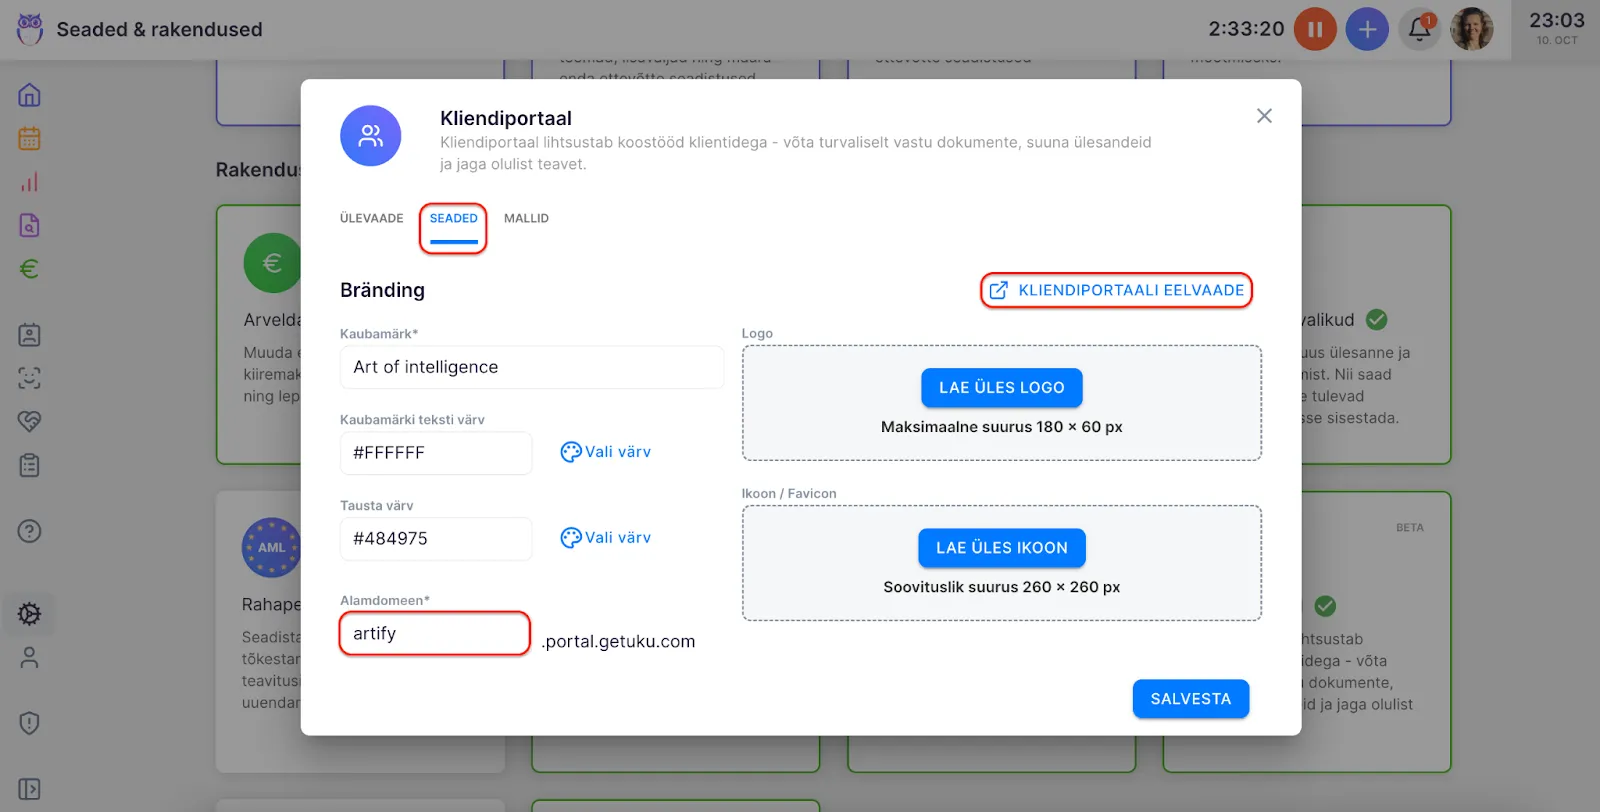This screenshot has height=812, width=1600.
Task: Open the calendar icon in sidebar
Action: click(30, 139)
